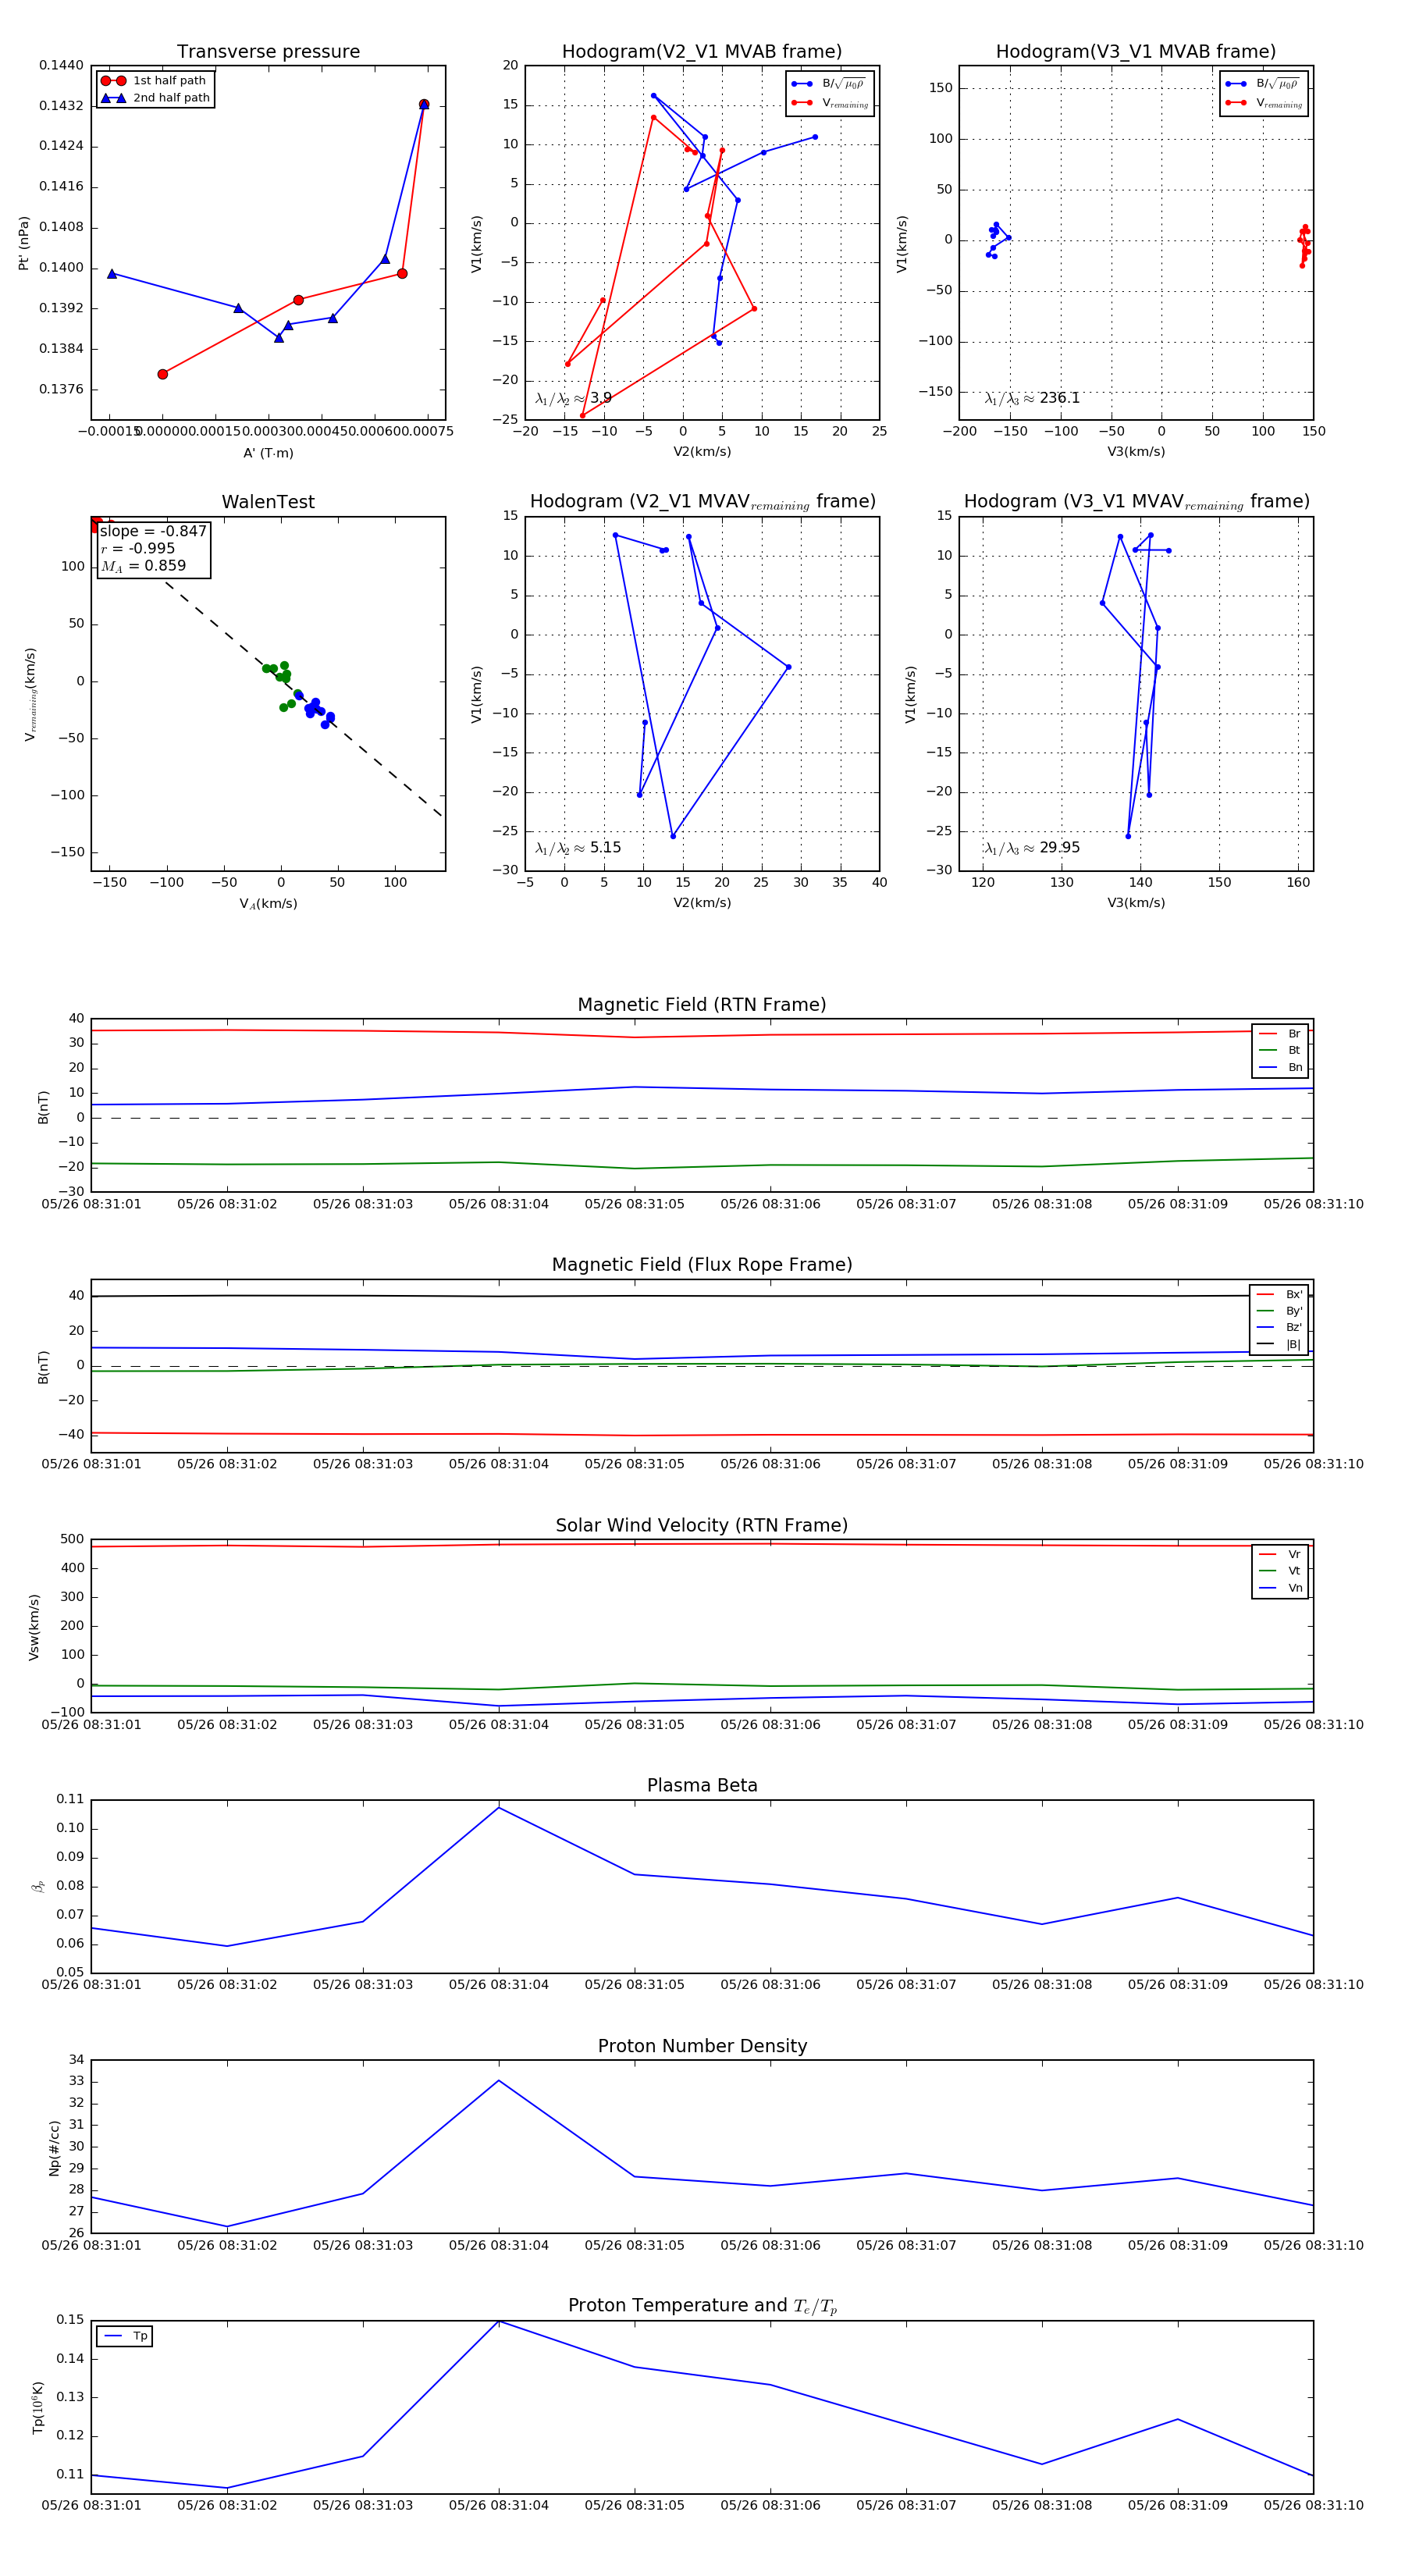
Task: Select the 'Vt' legend entry
Action: [1280, 1571]
